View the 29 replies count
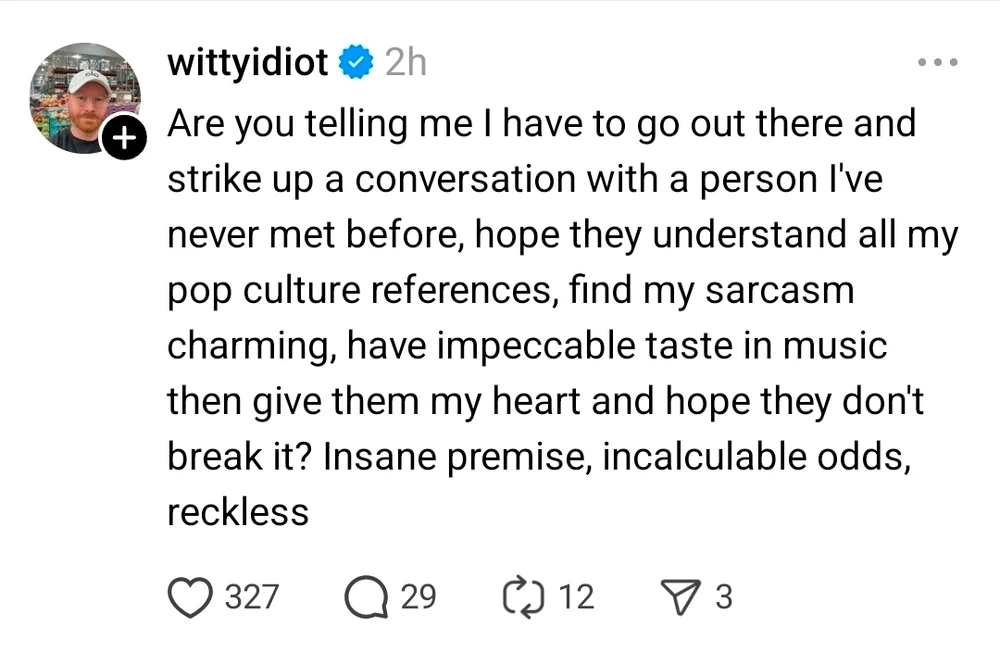The width and height of the screenshot is (1000, 654). 418,597
